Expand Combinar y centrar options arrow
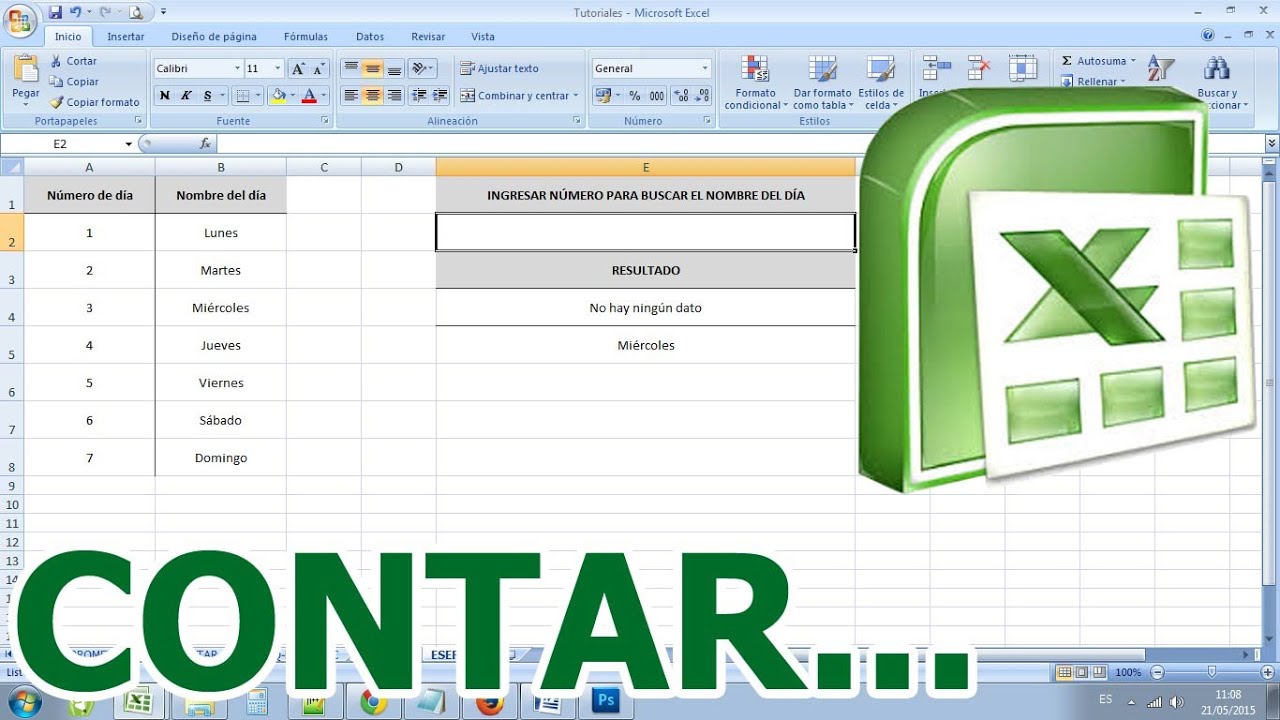Image resolution: width=1280 pixels, height=720 pixels. (576, 96)
